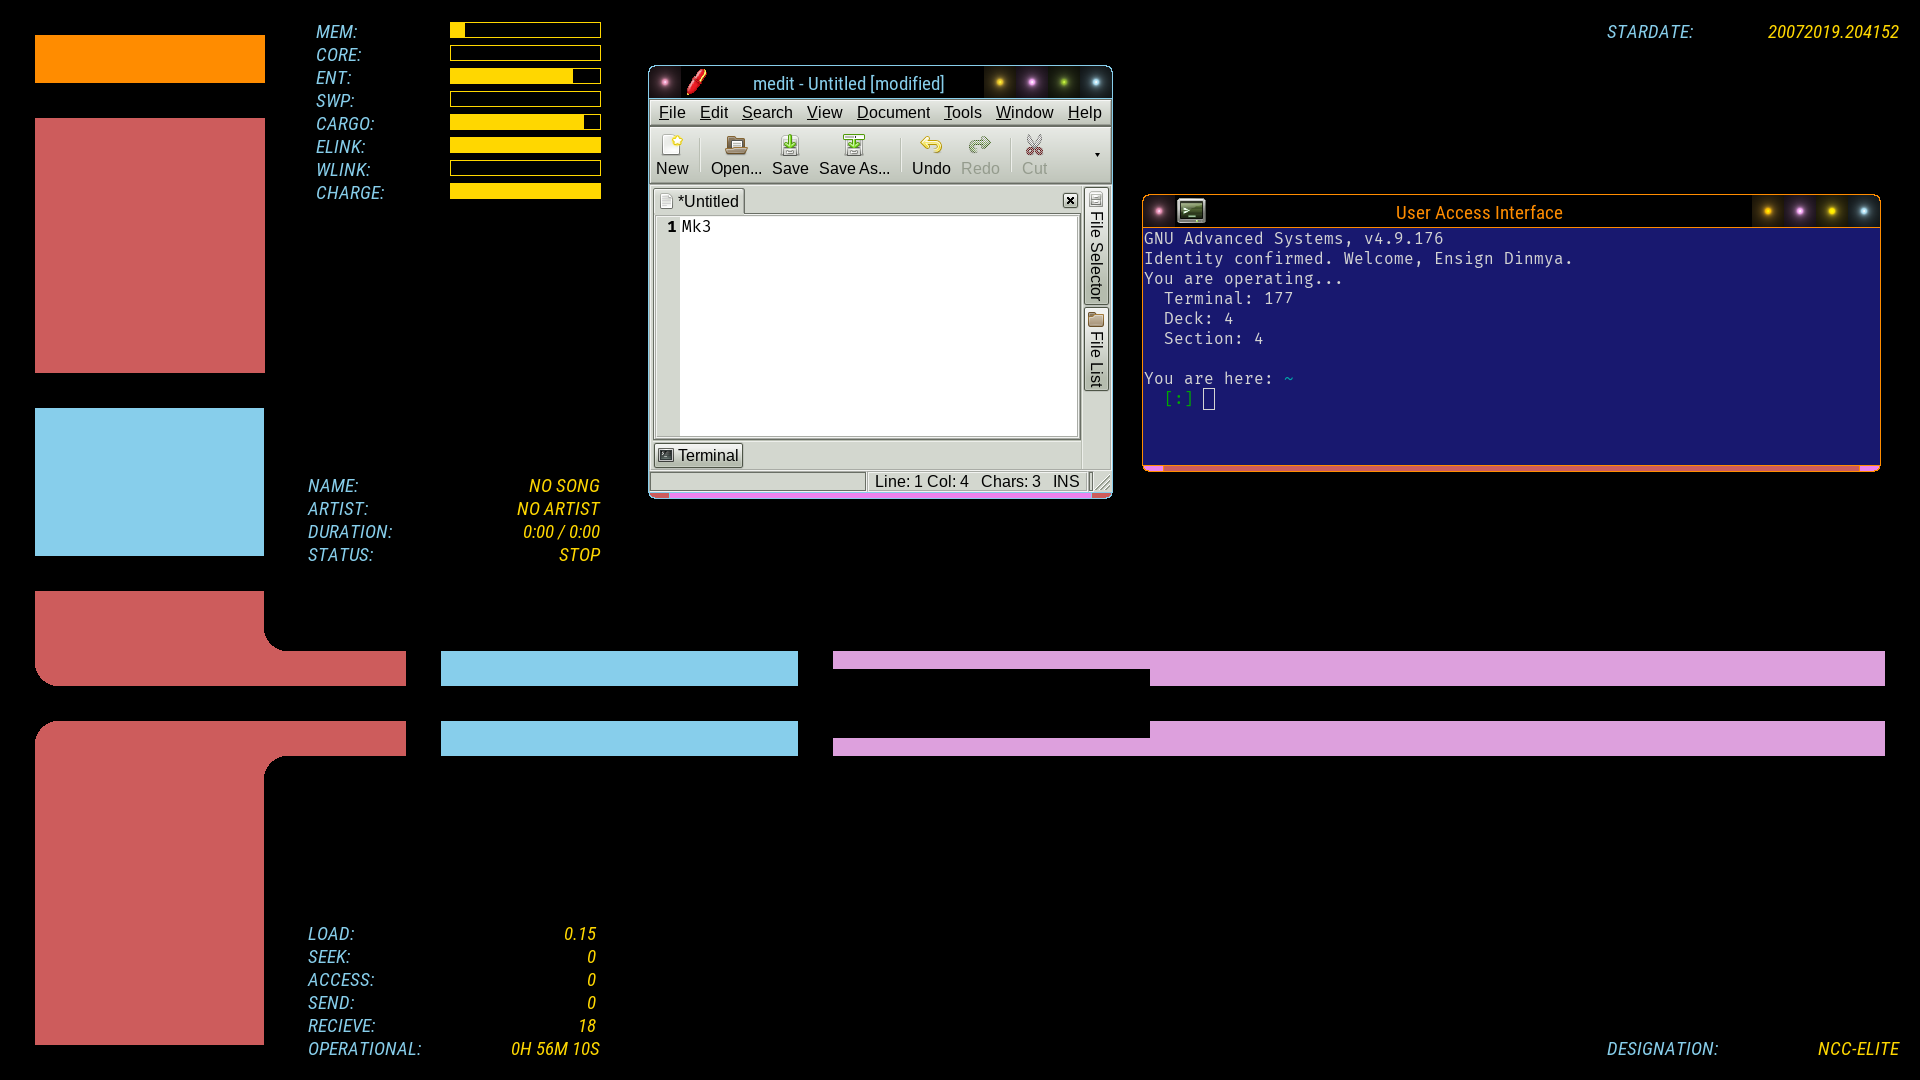This screenshot has height=1080, width=1920.
Task: Click the MEM usage bar
Action: click(x=525, y=30)
